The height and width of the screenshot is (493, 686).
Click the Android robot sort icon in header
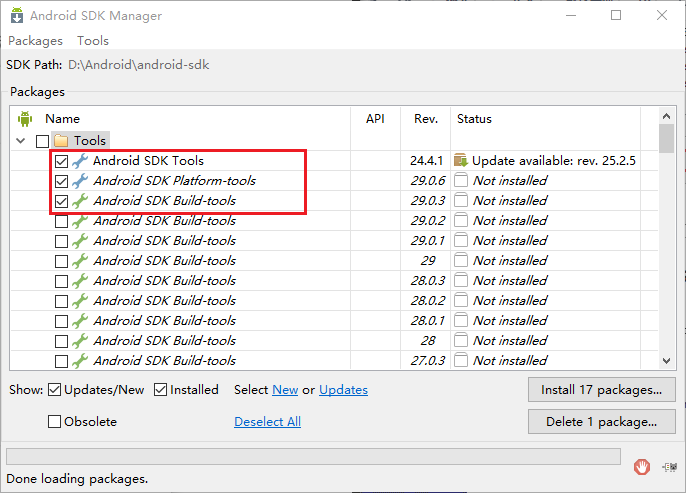click(25, 119)
